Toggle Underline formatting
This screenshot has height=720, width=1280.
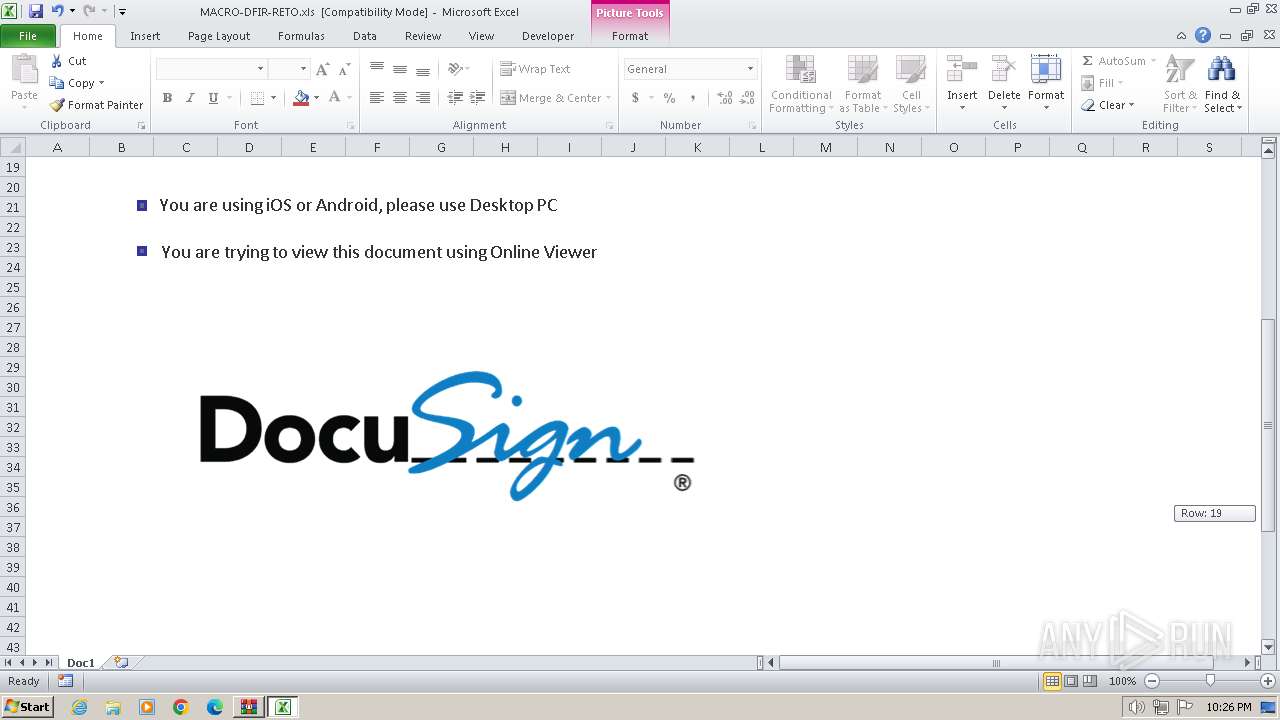213,98
